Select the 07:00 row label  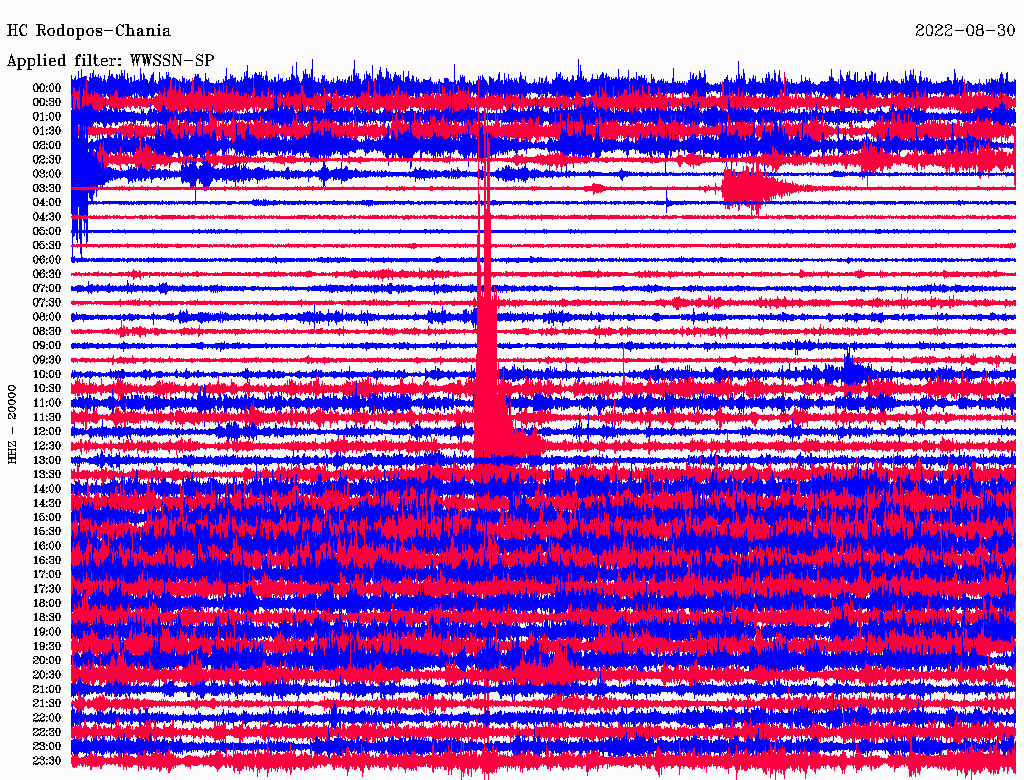47,288
